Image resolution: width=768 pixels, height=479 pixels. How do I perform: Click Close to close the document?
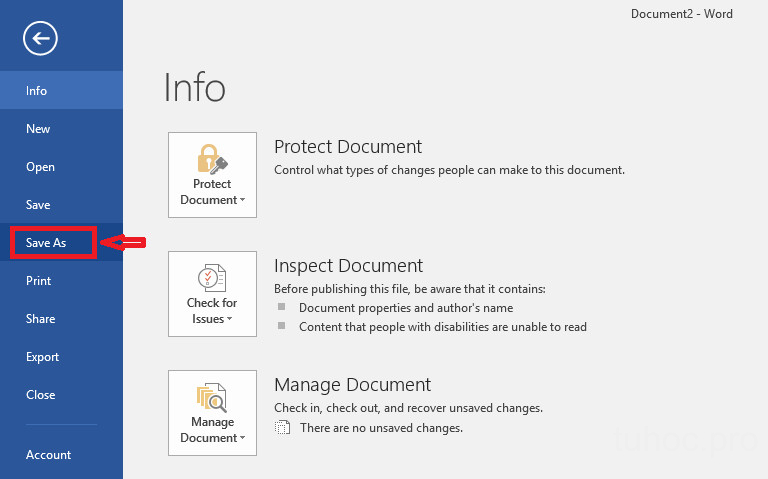[x=61, y=395]
